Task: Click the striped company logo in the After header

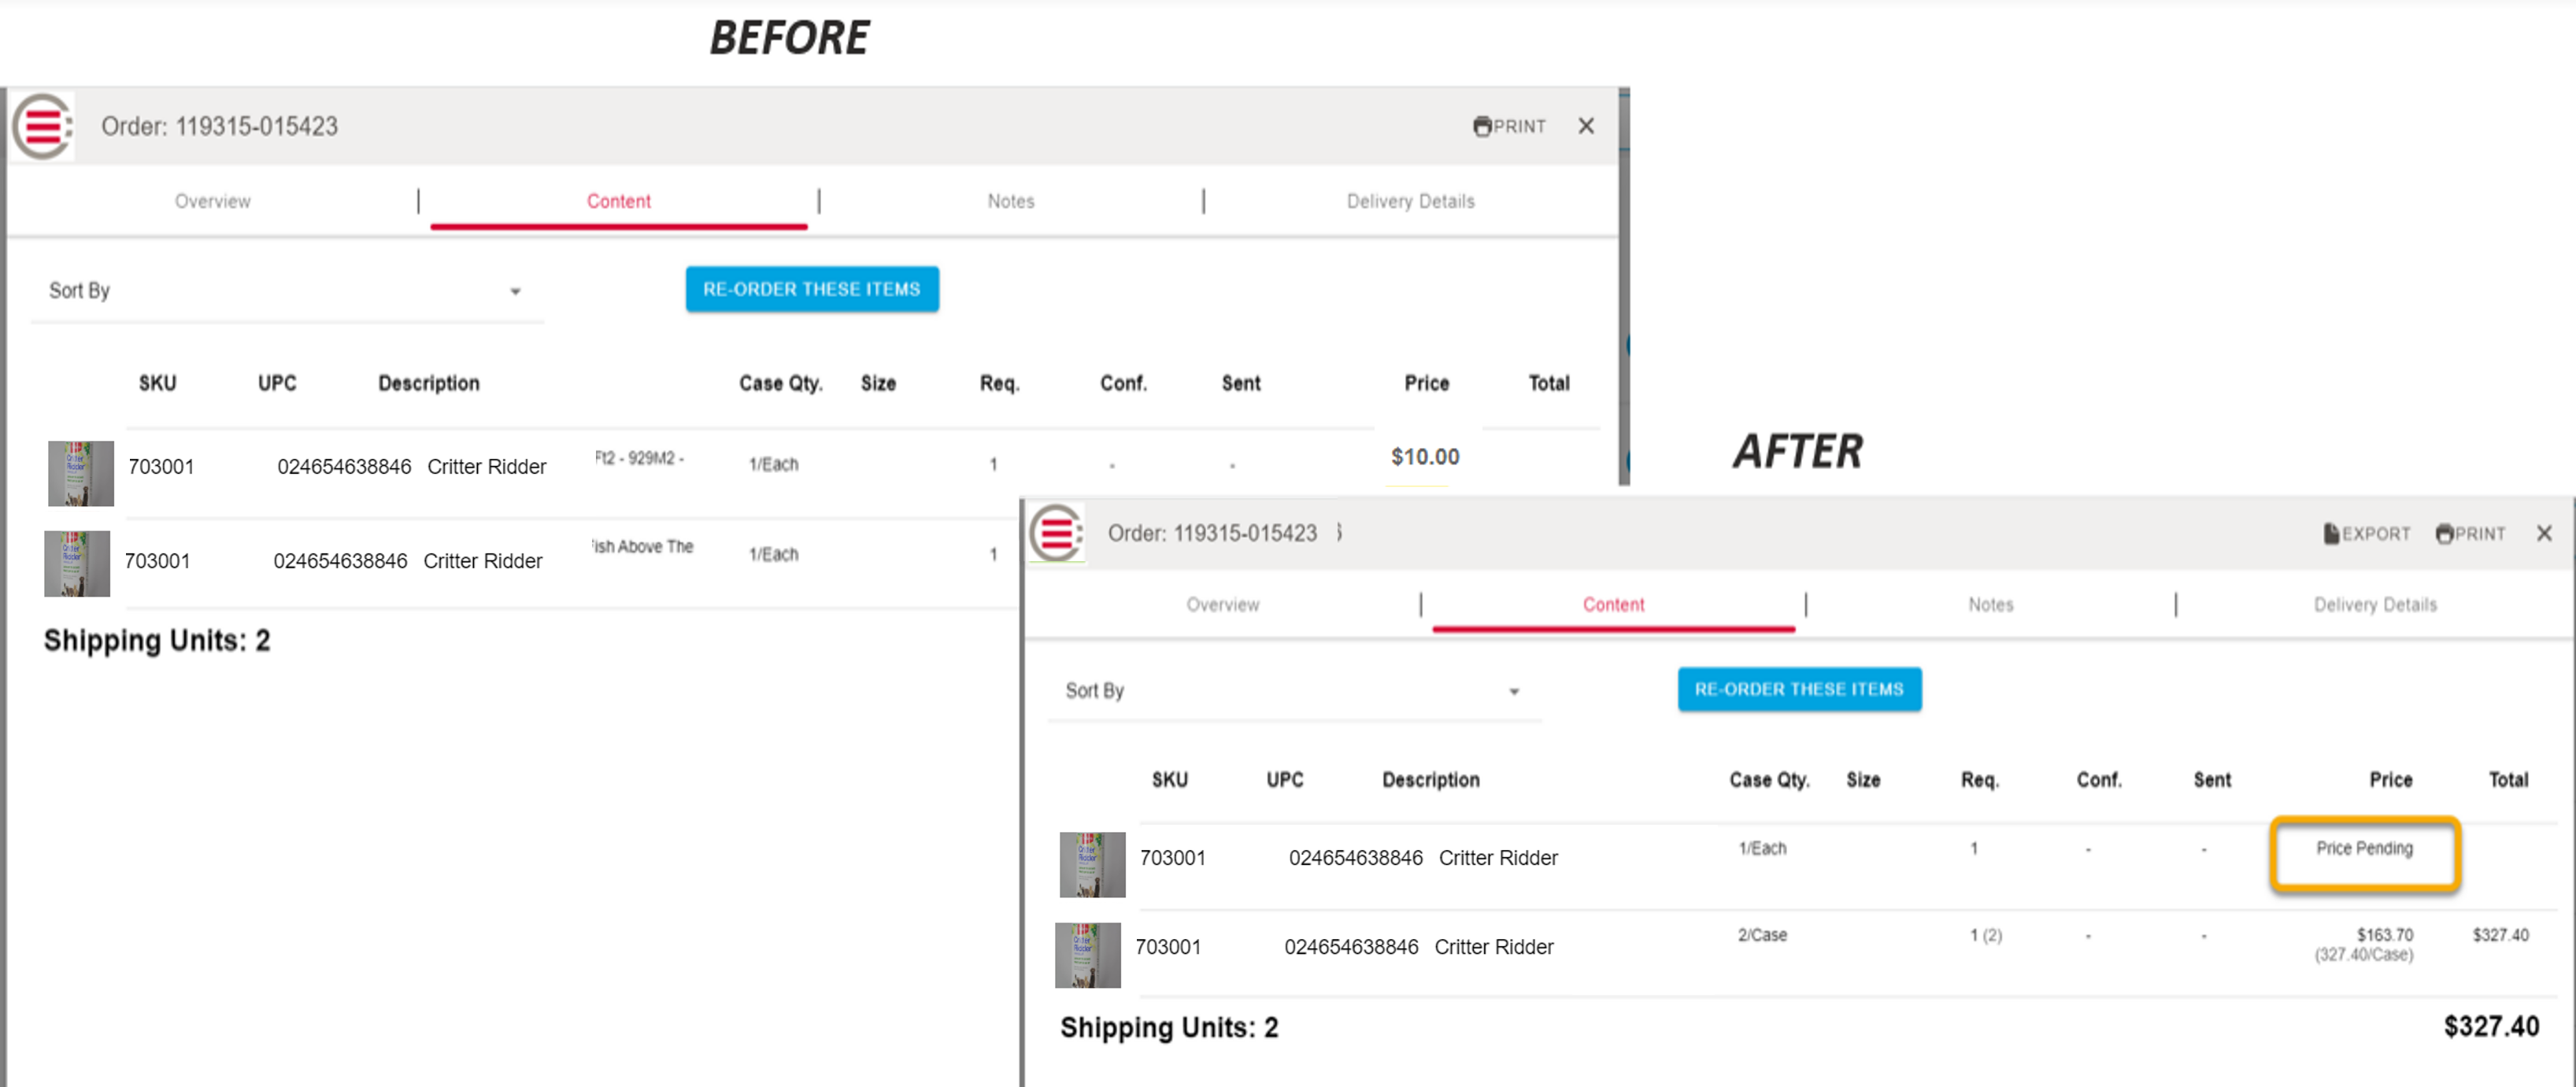Action: click(1057, 533)
